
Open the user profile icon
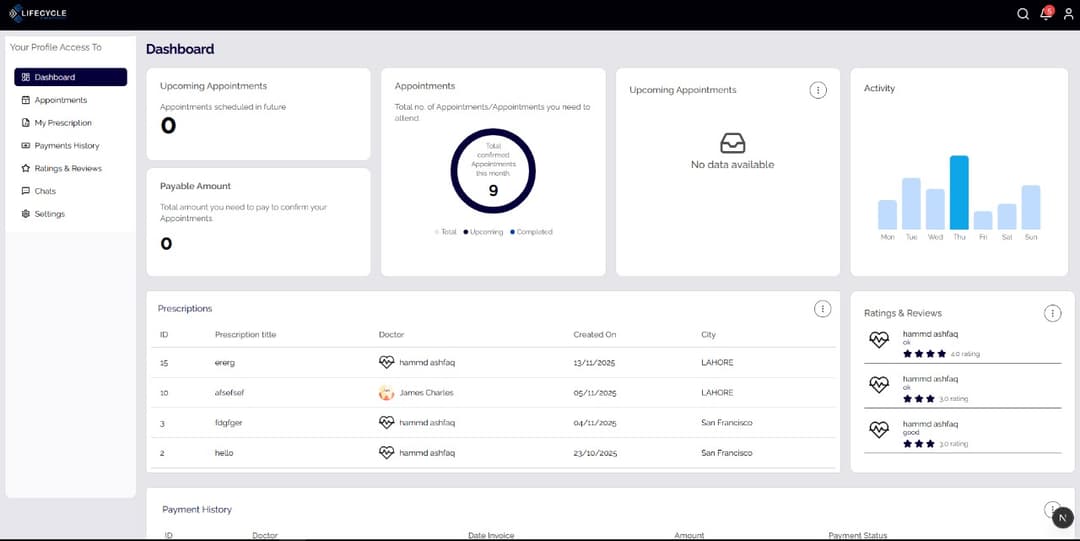pos(1068,14)
